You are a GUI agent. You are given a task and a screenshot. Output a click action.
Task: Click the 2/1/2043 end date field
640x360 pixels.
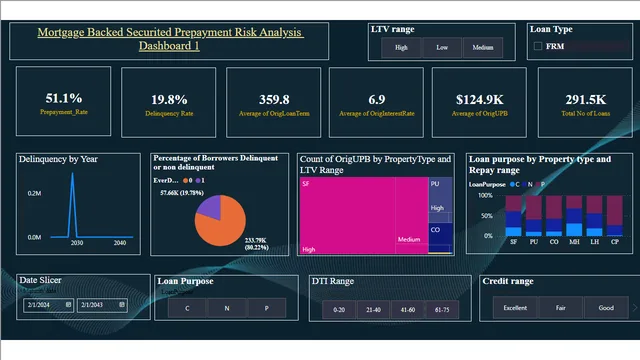coord(102,305)
